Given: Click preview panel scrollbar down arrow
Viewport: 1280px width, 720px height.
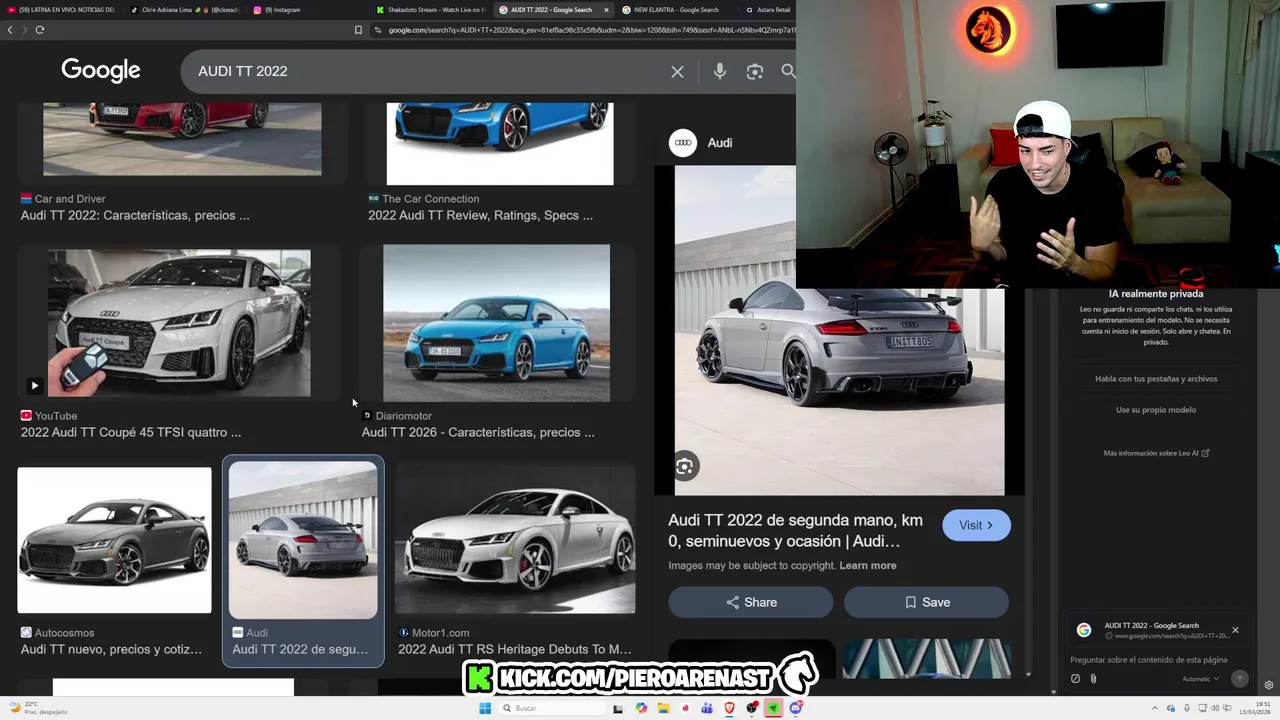Looking at the screenshot, I should tap(1027, 675).
